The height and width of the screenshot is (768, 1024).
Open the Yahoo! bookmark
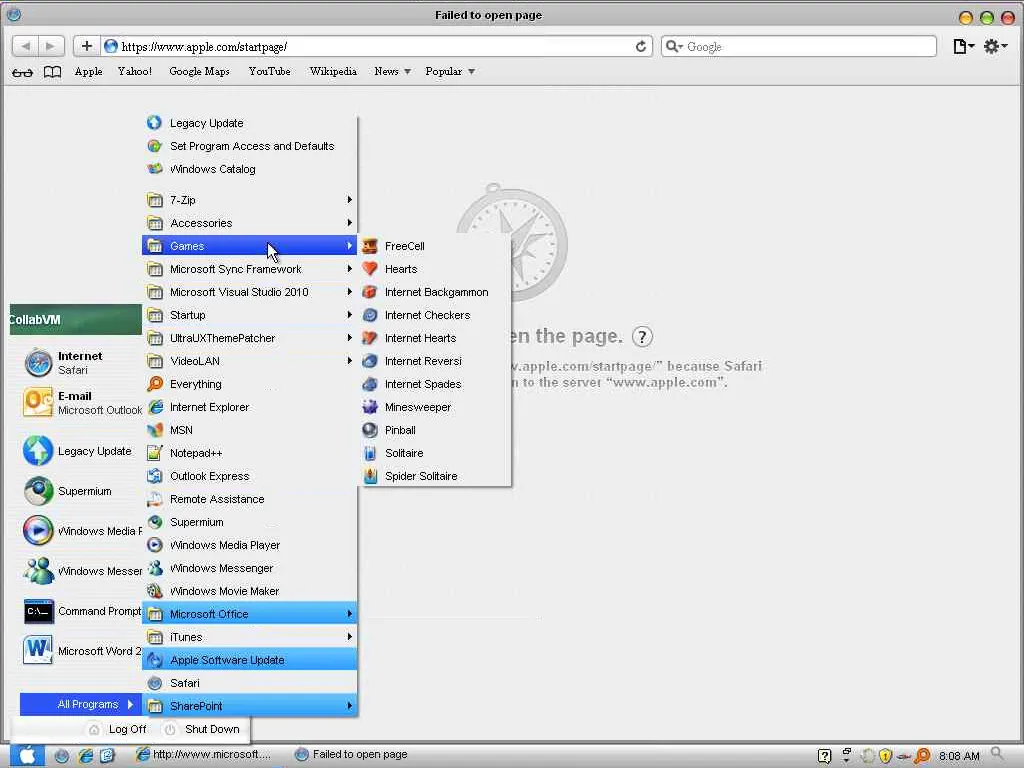click(135, 71)
